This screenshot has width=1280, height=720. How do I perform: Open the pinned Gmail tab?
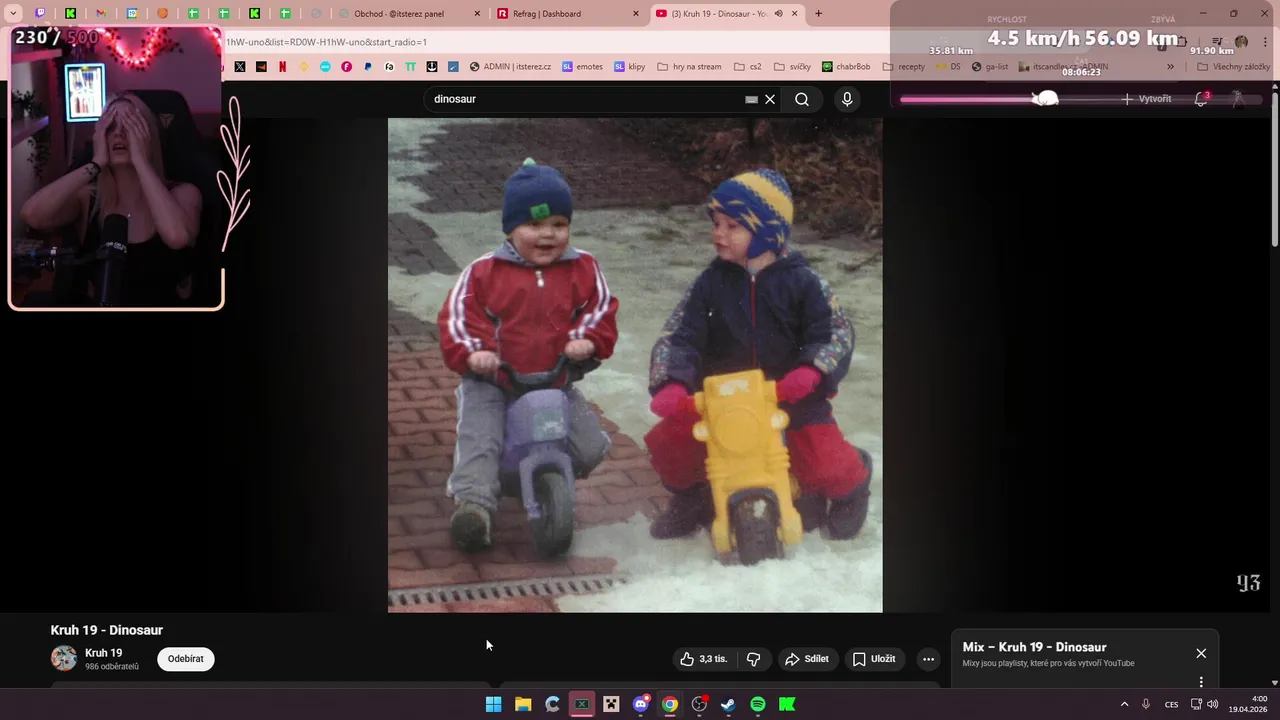click(x=101, y=14)
